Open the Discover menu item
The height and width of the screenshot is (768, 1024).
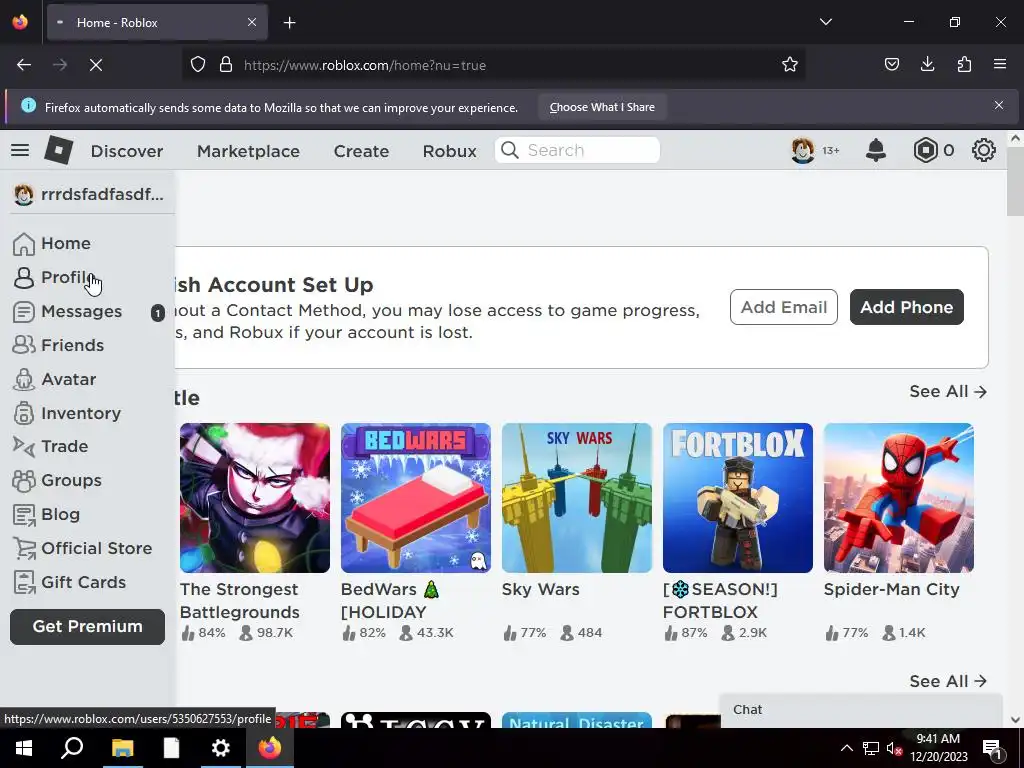pos(127,151)
